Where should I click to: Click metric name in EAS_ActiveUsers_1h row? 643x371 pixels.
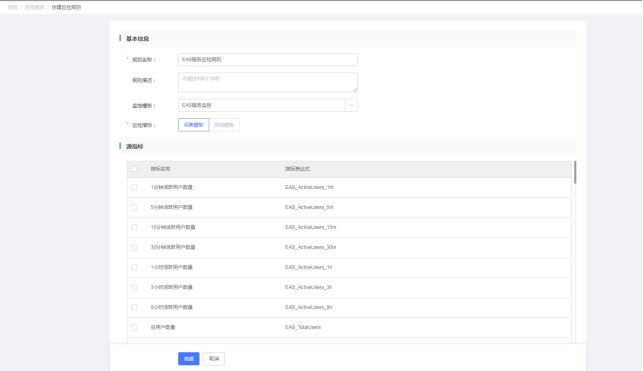(171, 267)
